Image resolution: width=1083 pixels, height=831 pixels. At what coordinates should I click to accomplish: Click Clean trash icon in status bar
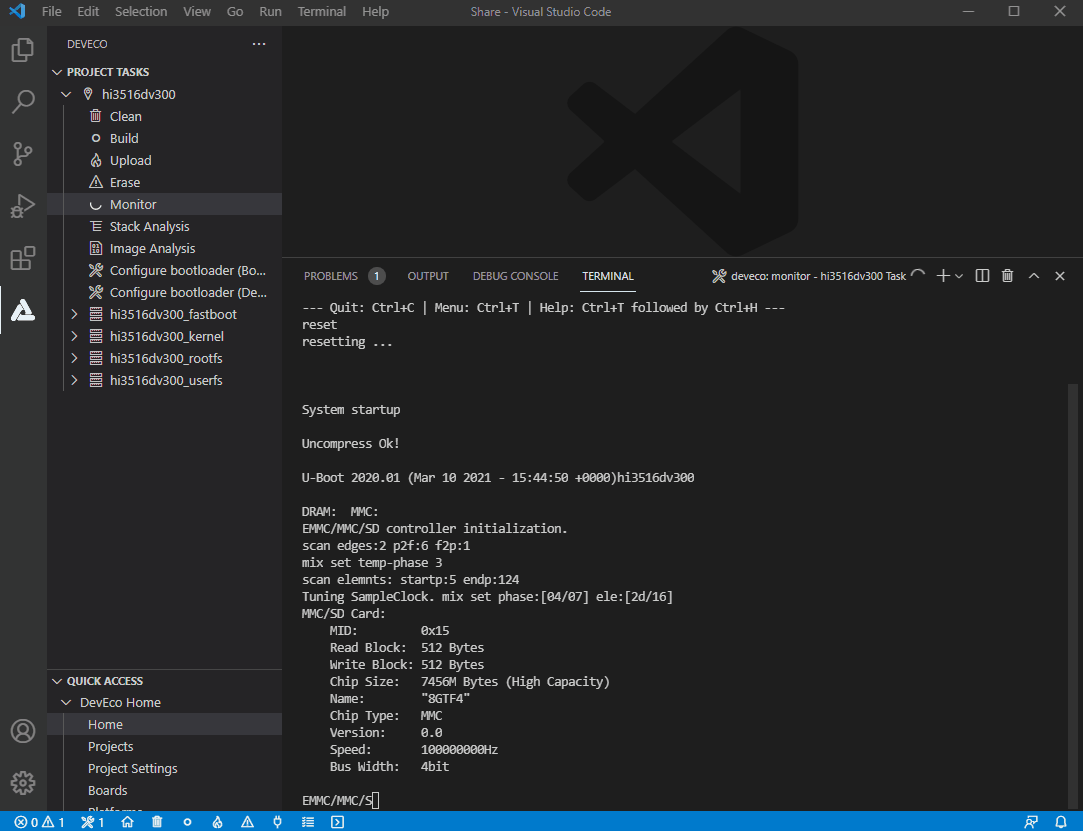157,822
